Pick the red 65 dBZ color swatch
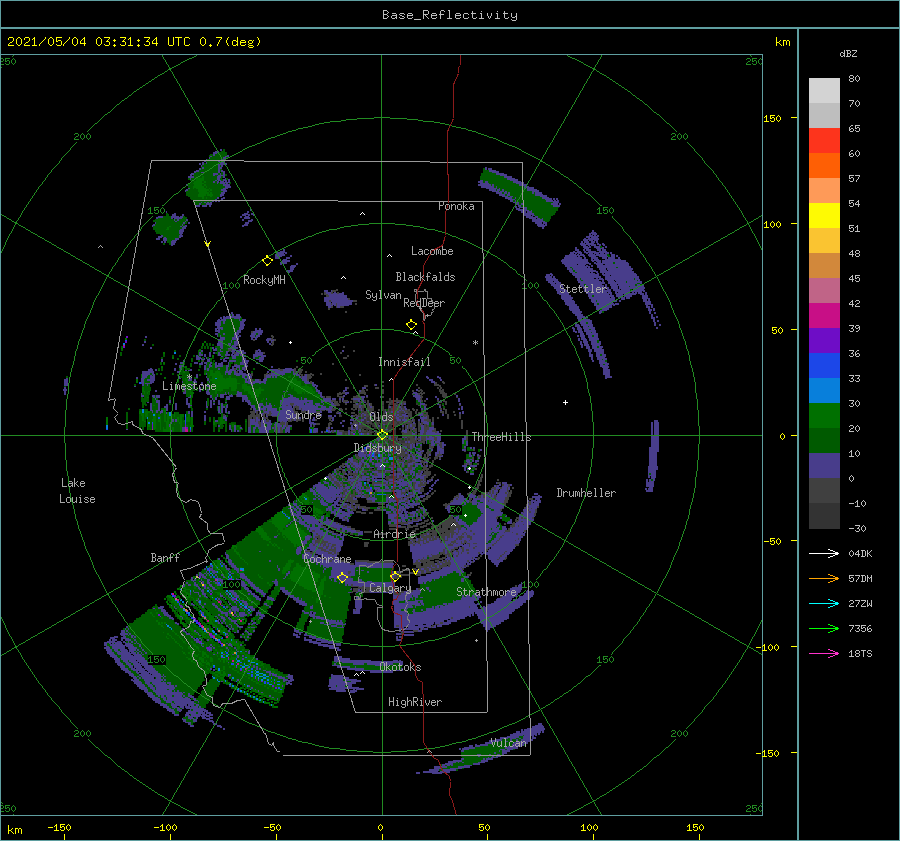900x841 pixels. pyautogui.click(x=824, y=140)
